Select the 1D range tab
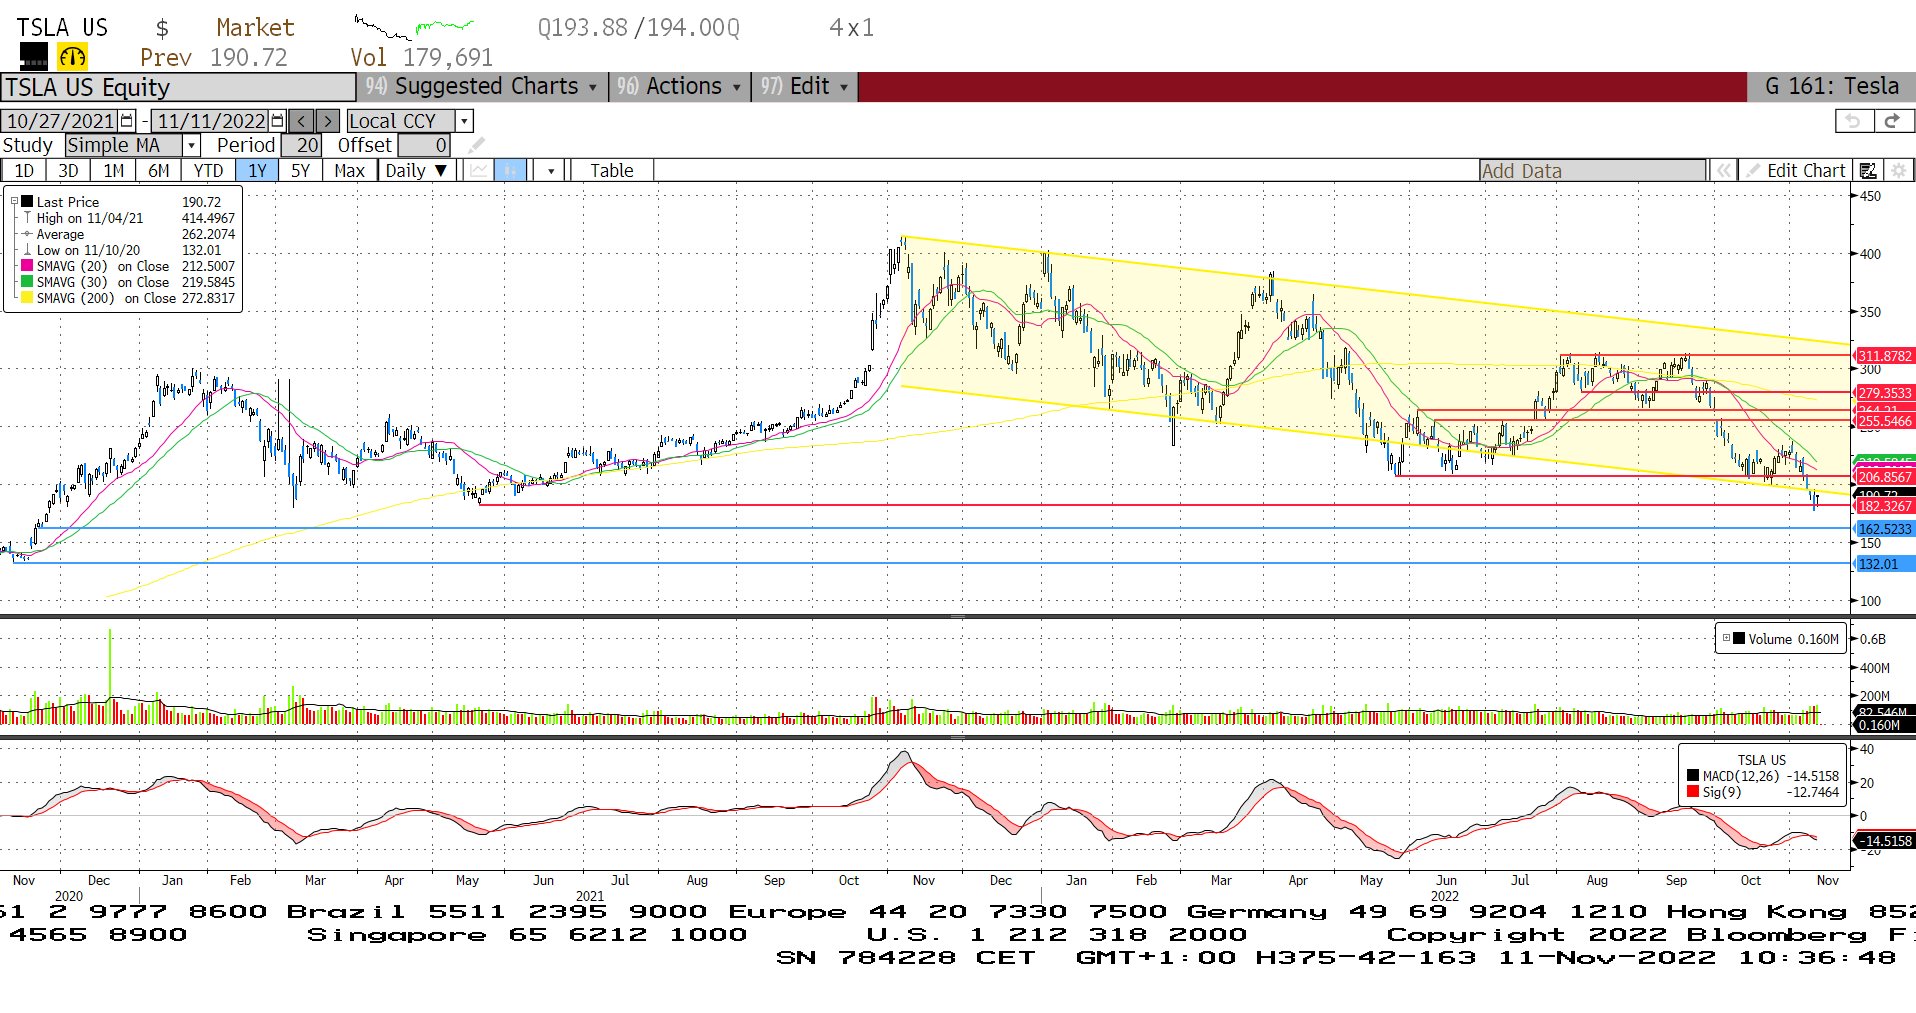The height and width of the screenshot is (1013, 1916). tap(24, 171)
